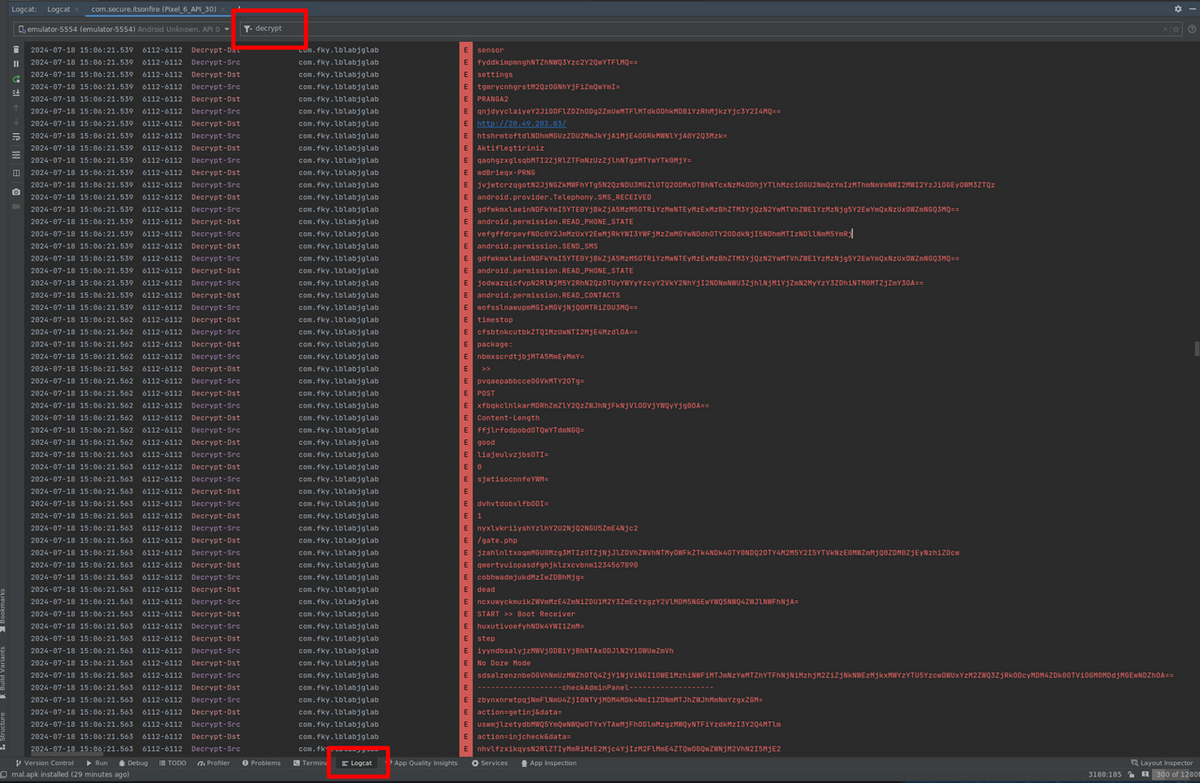1200x783 pixels.
Task: Open the Profiler tool window tab
Action: (x=213, y=763)
